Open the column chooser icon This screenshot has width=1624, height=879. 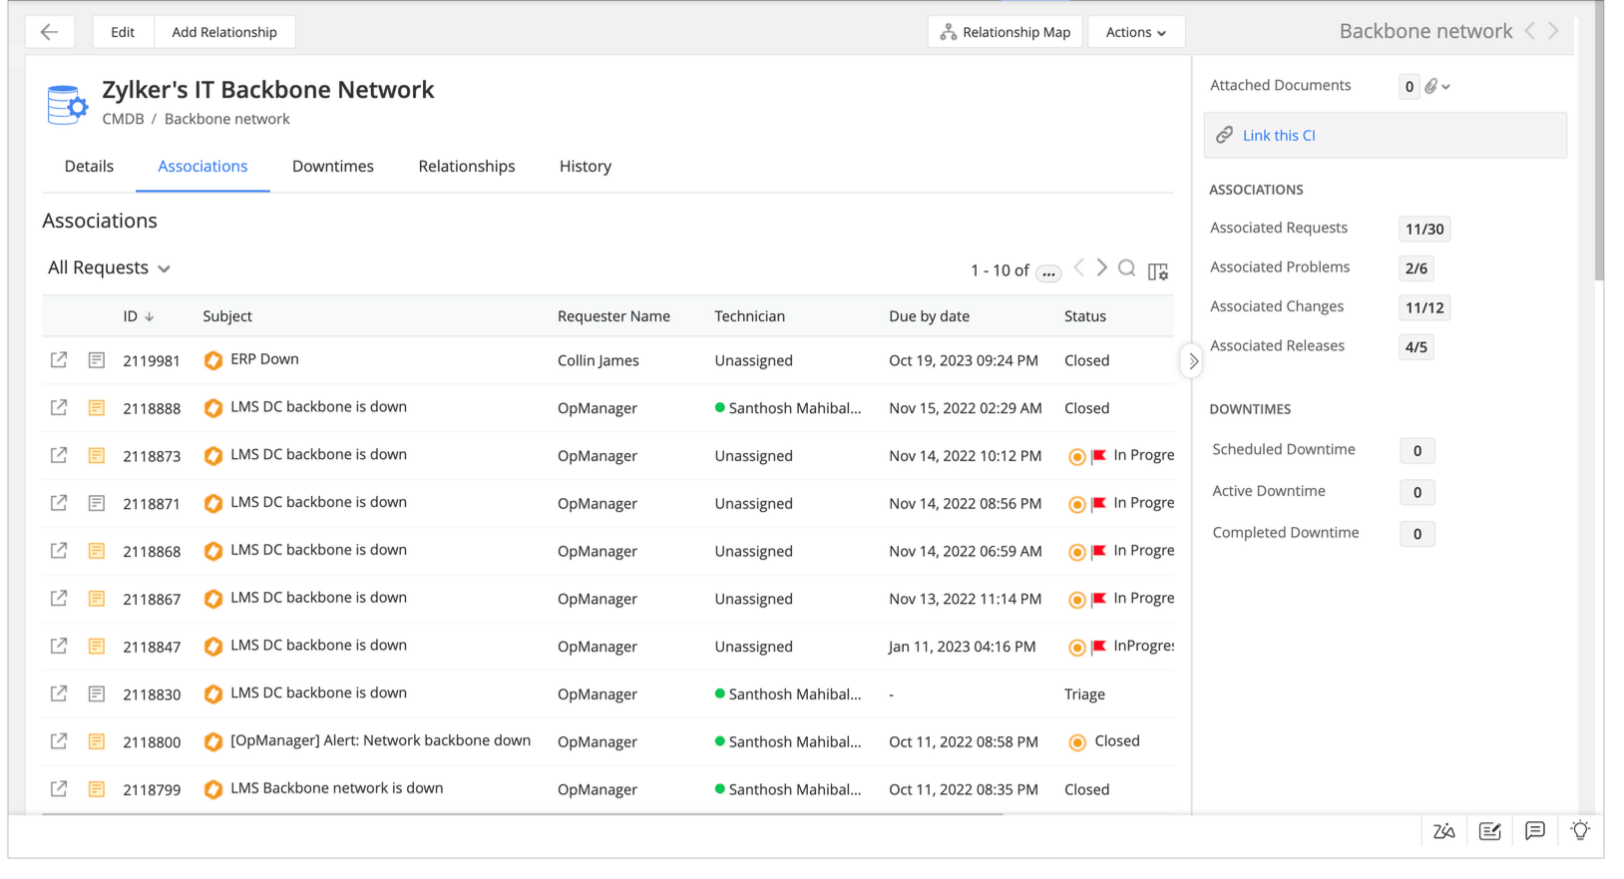(x=1158, y=271)
